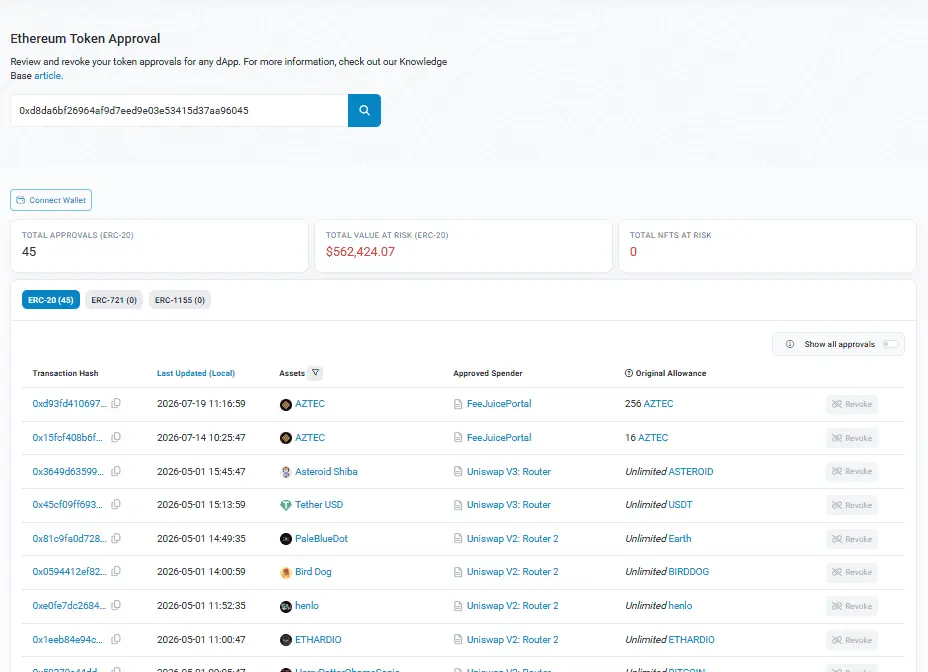Click the total approvals count 45
The width and height of the screenshot is (928, 672).
29,252
